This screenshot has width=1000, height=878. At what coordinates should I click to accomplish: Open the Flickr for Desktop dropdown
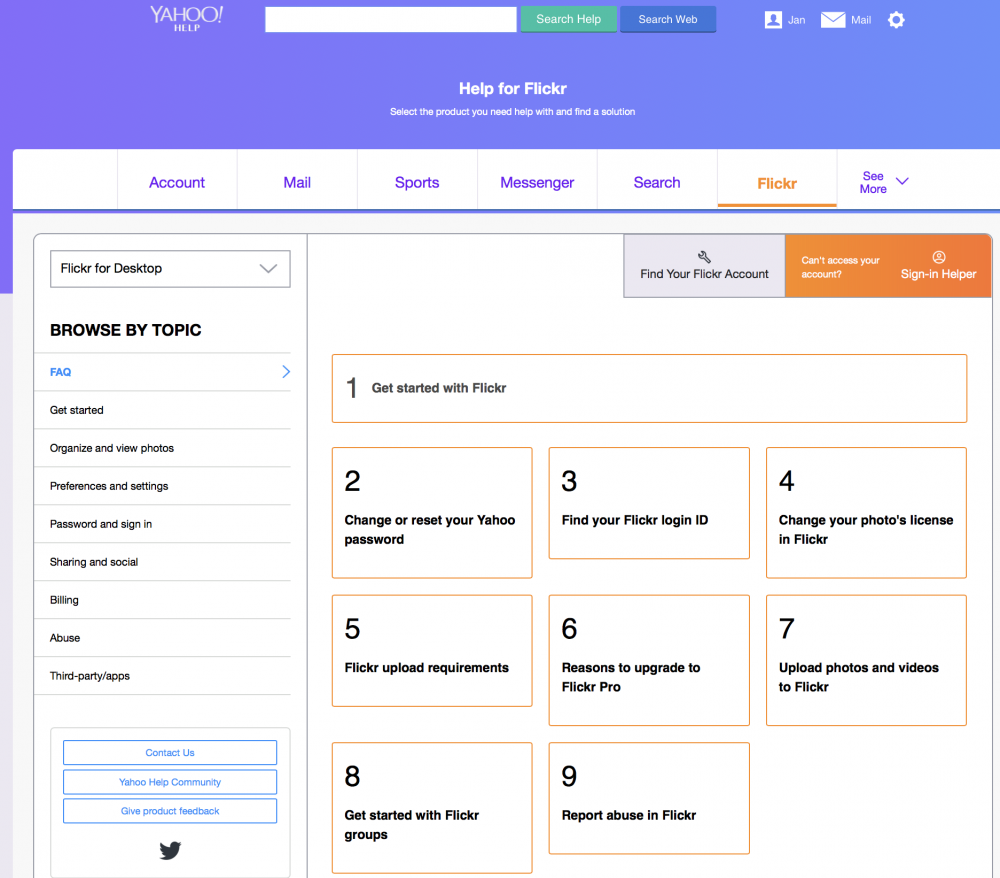(x=170, y=268)
